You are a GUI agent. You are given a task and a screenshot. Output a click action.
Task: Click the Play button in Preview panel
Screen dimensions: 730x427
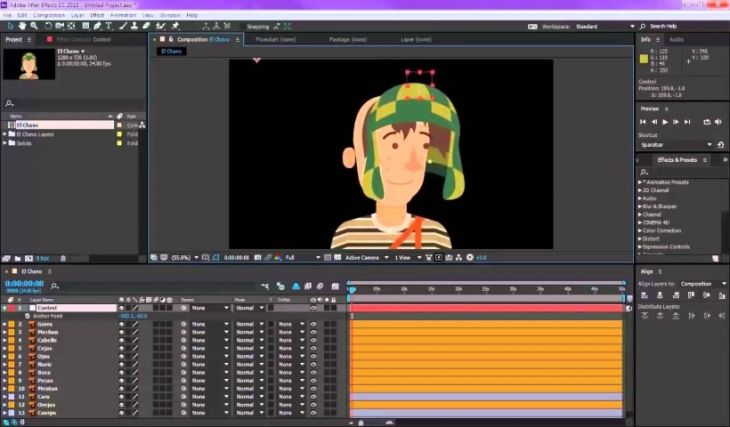665,122
